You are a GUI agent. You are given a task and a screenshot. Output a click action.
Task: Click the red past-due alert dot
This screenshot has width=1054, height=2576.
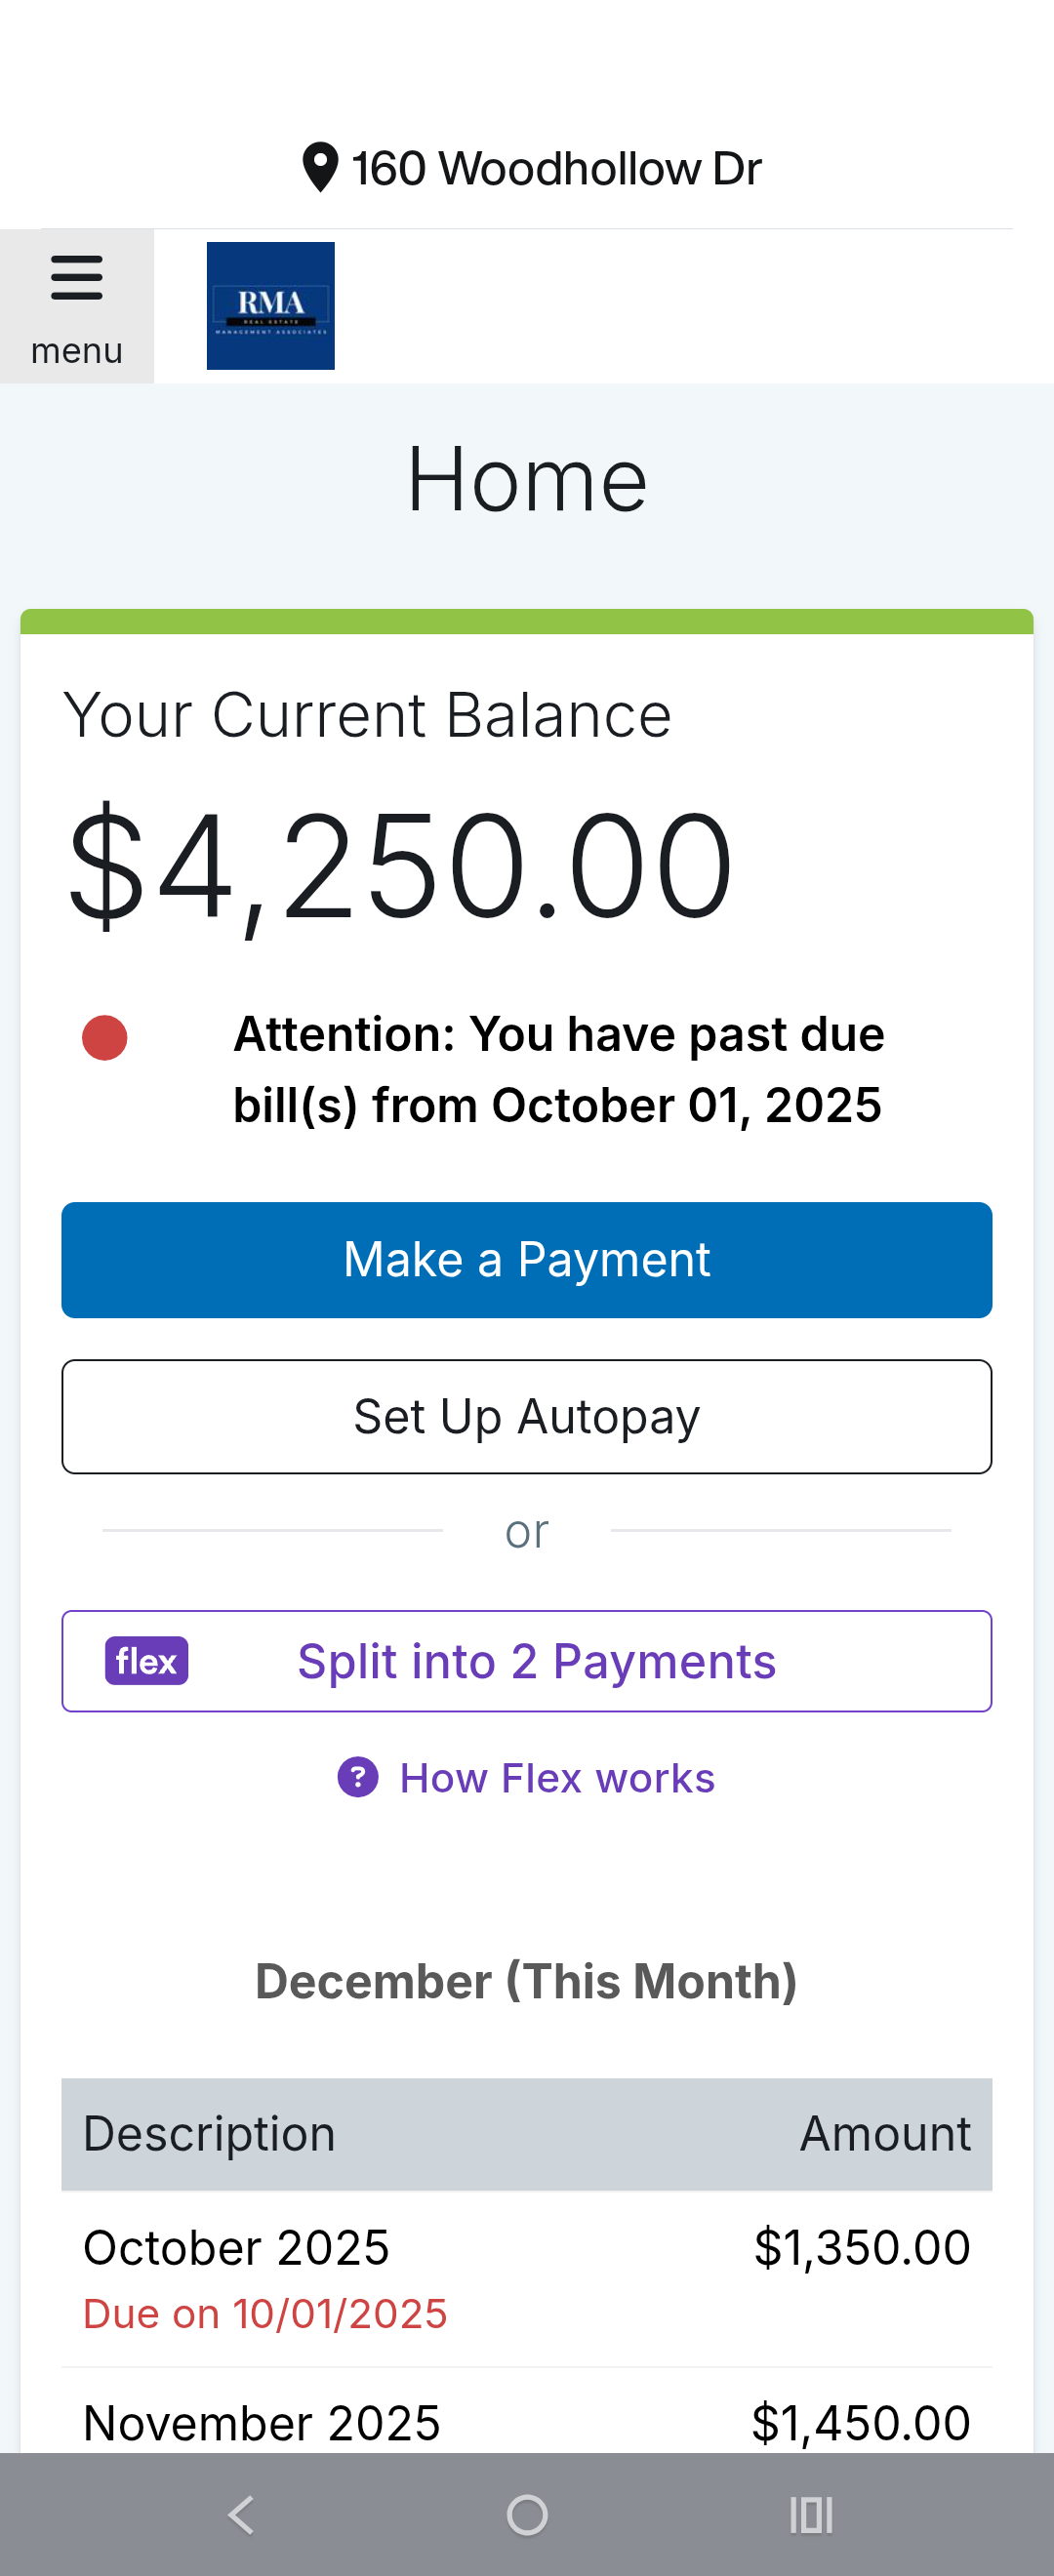(x=104, y=1037)
